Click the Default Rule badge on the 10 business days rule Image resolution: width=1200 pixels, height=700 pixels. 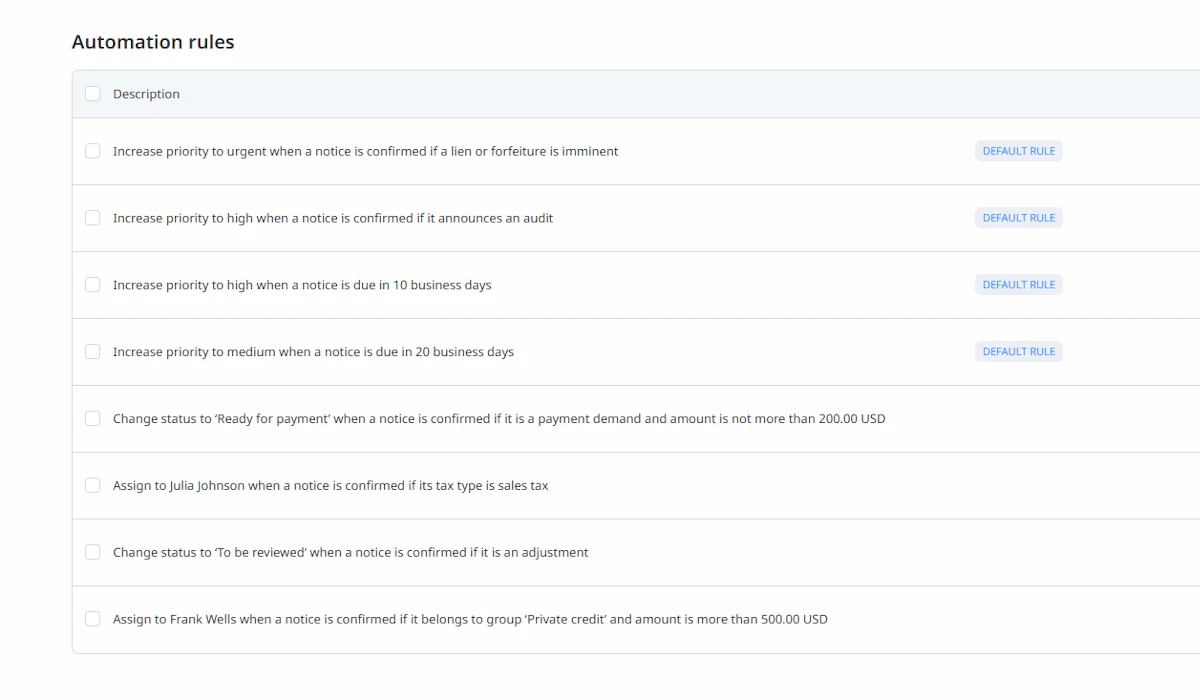pyautogui.click(x=1018, y=285)
